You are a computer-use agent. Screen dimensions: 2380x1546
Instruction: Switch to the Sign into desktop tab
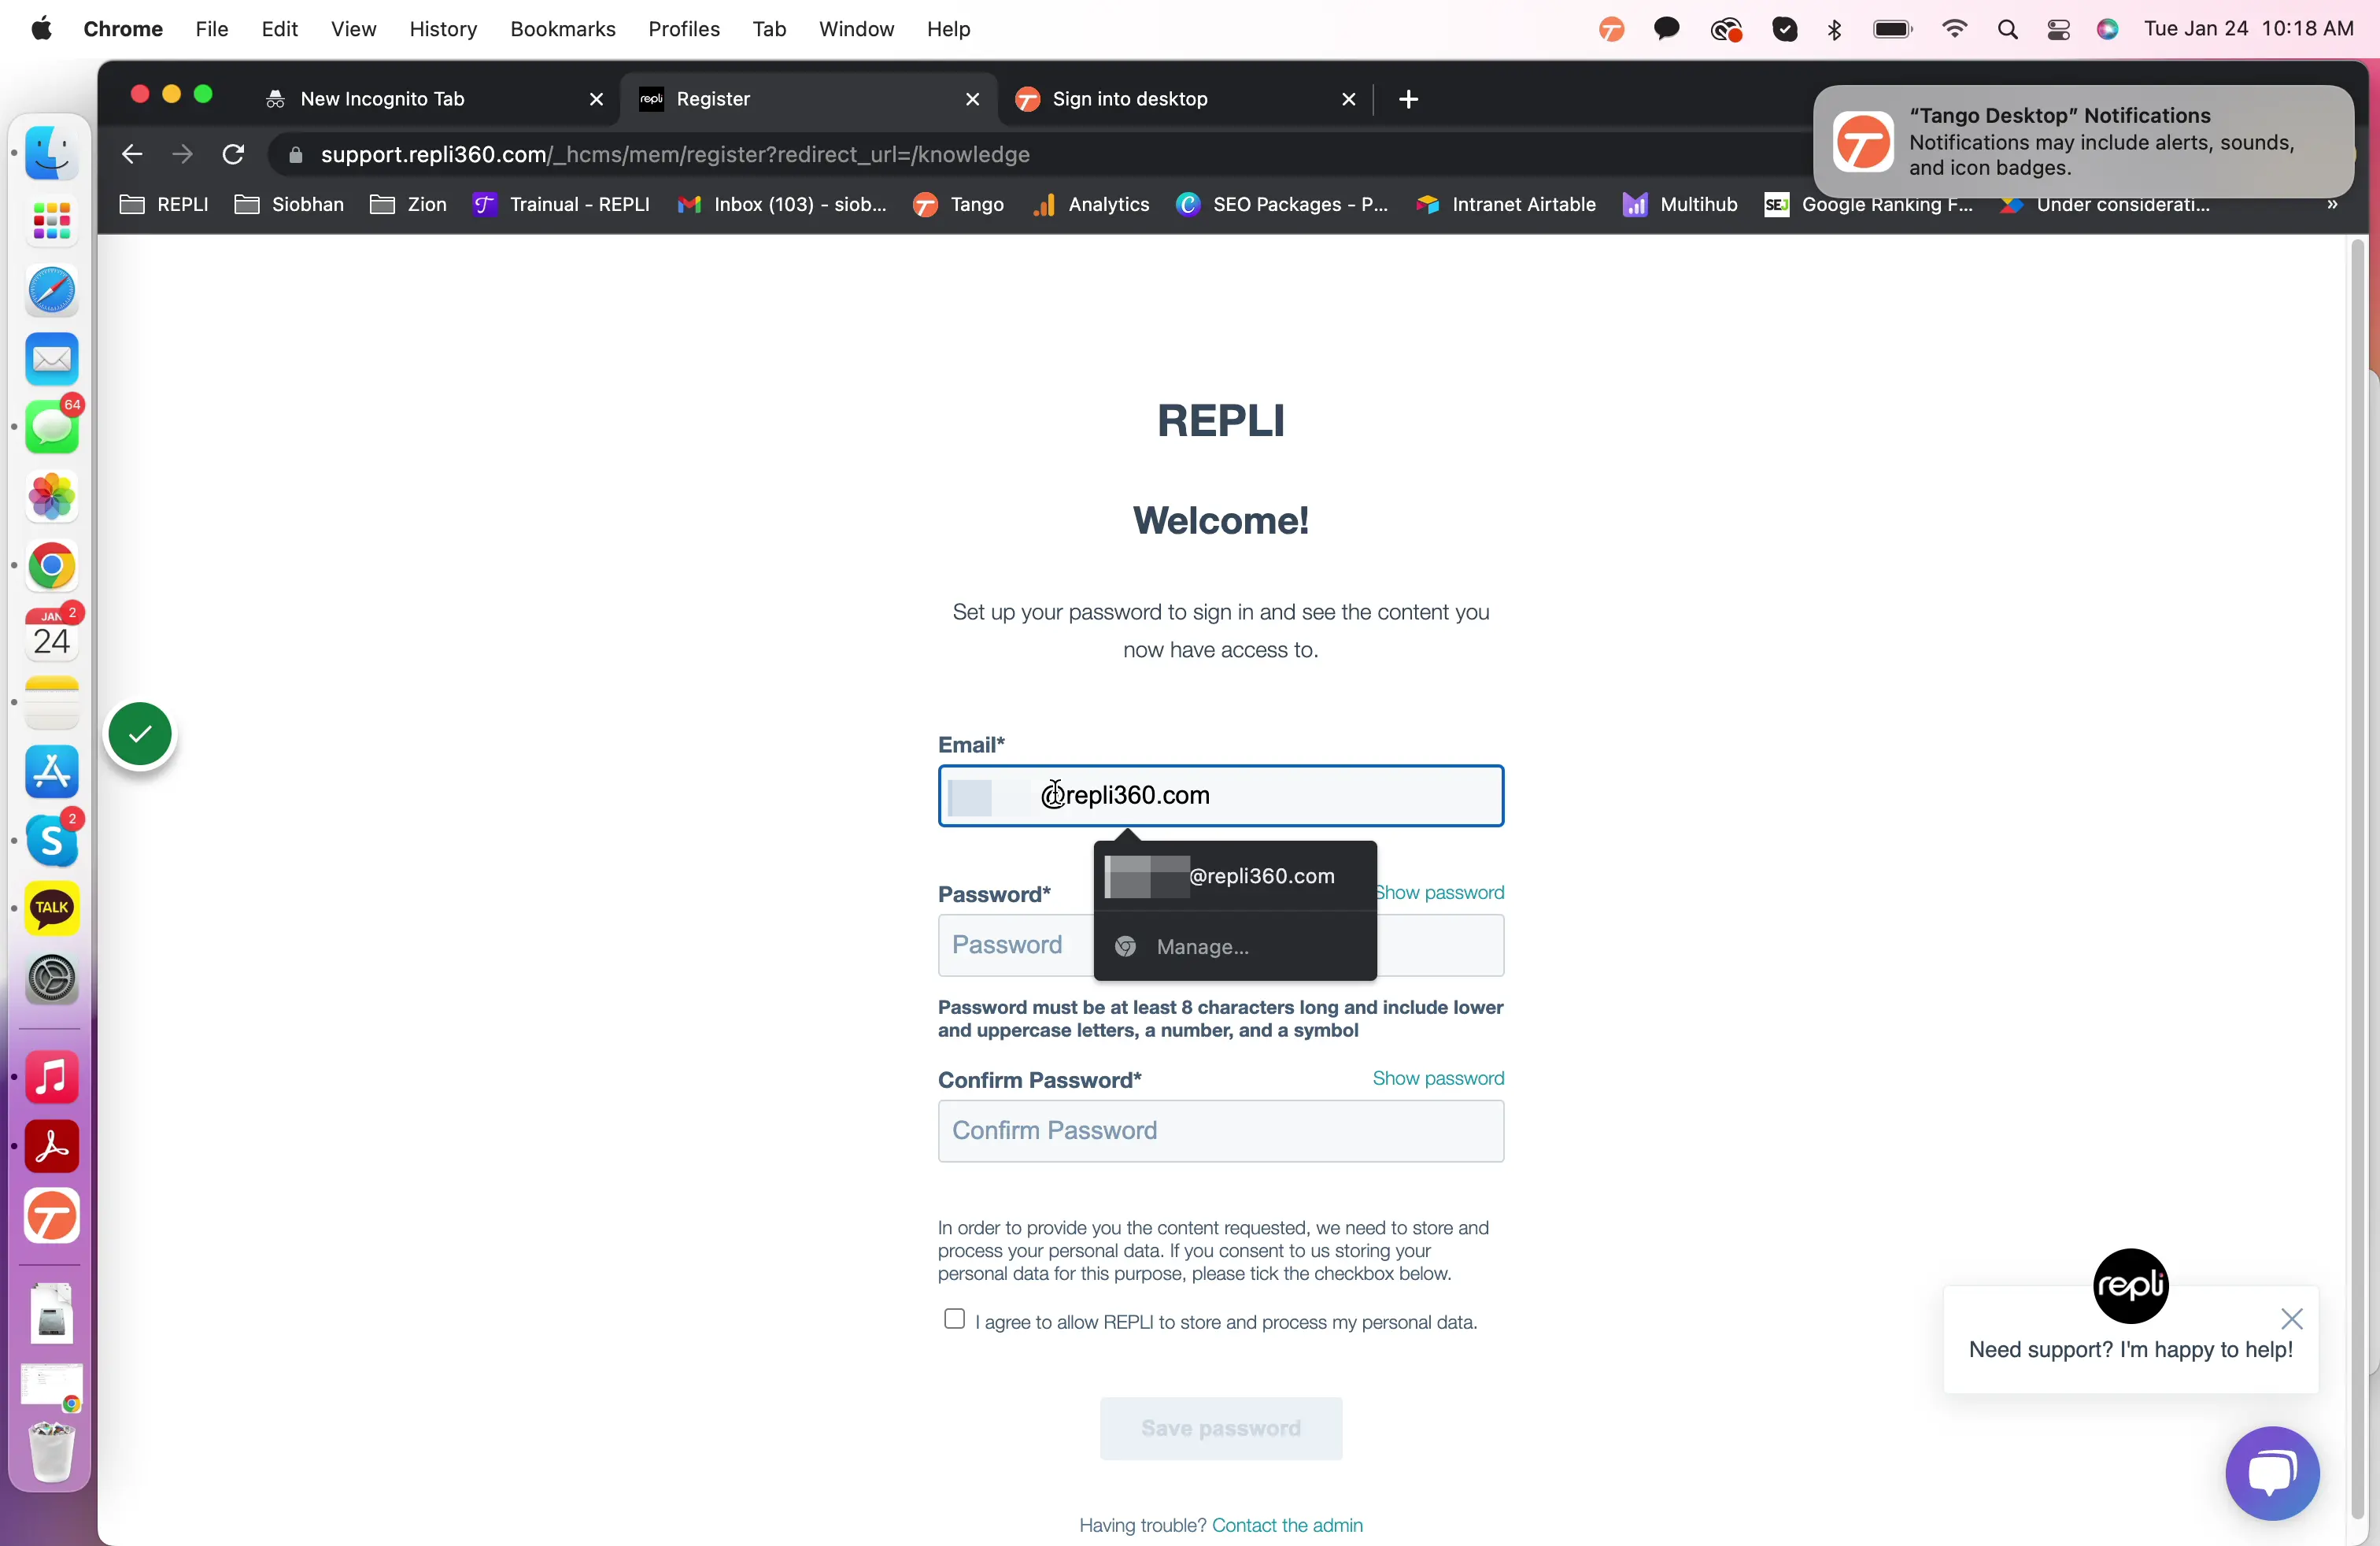coord(1184,99)
